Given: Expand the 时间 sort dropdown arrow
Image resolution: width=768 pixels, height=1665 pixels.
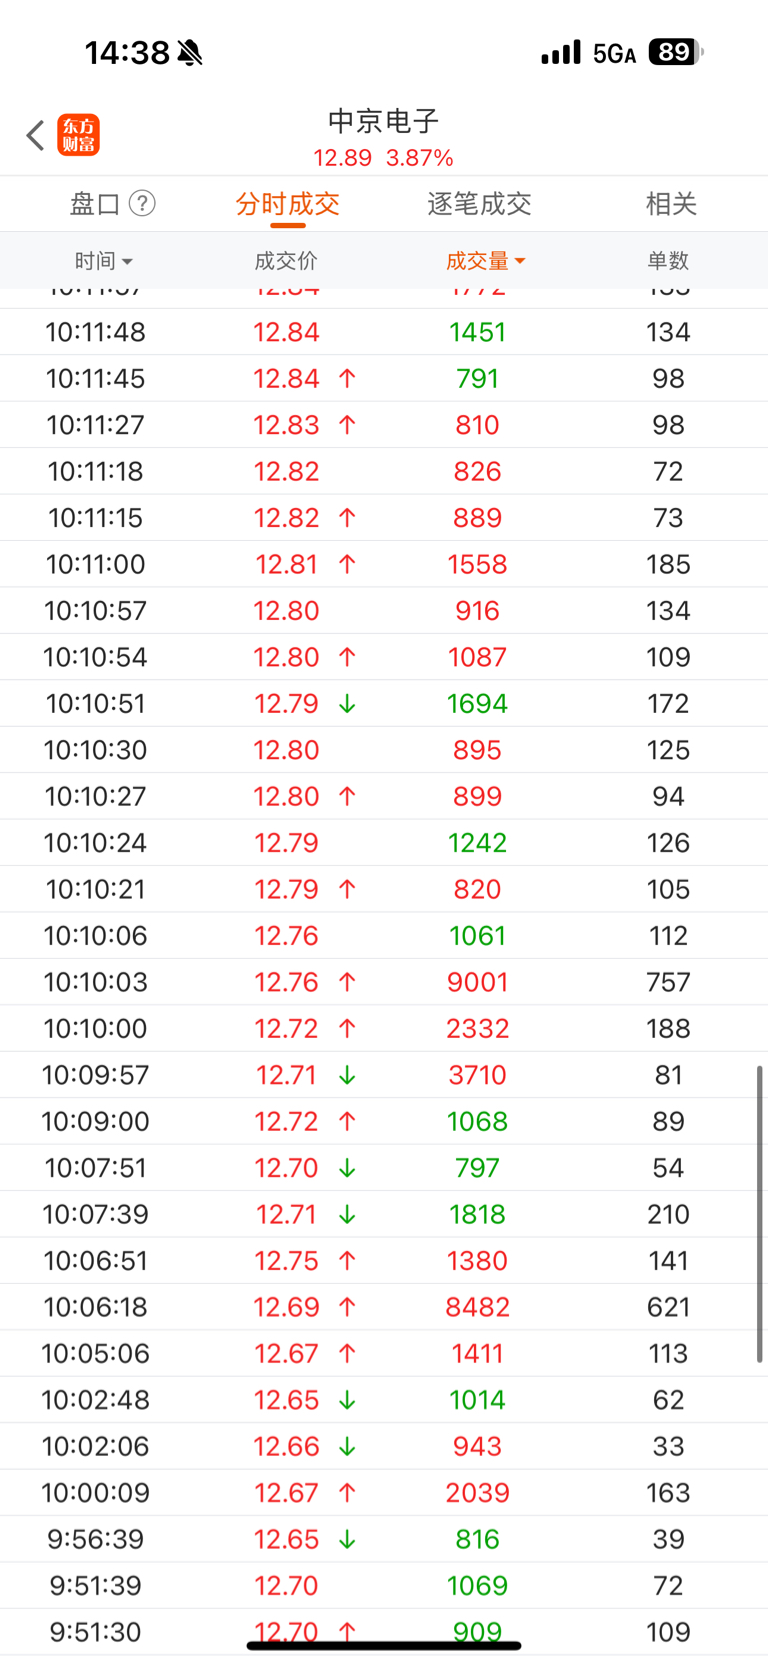Looking at the screenshot, I should coord(127,262).
